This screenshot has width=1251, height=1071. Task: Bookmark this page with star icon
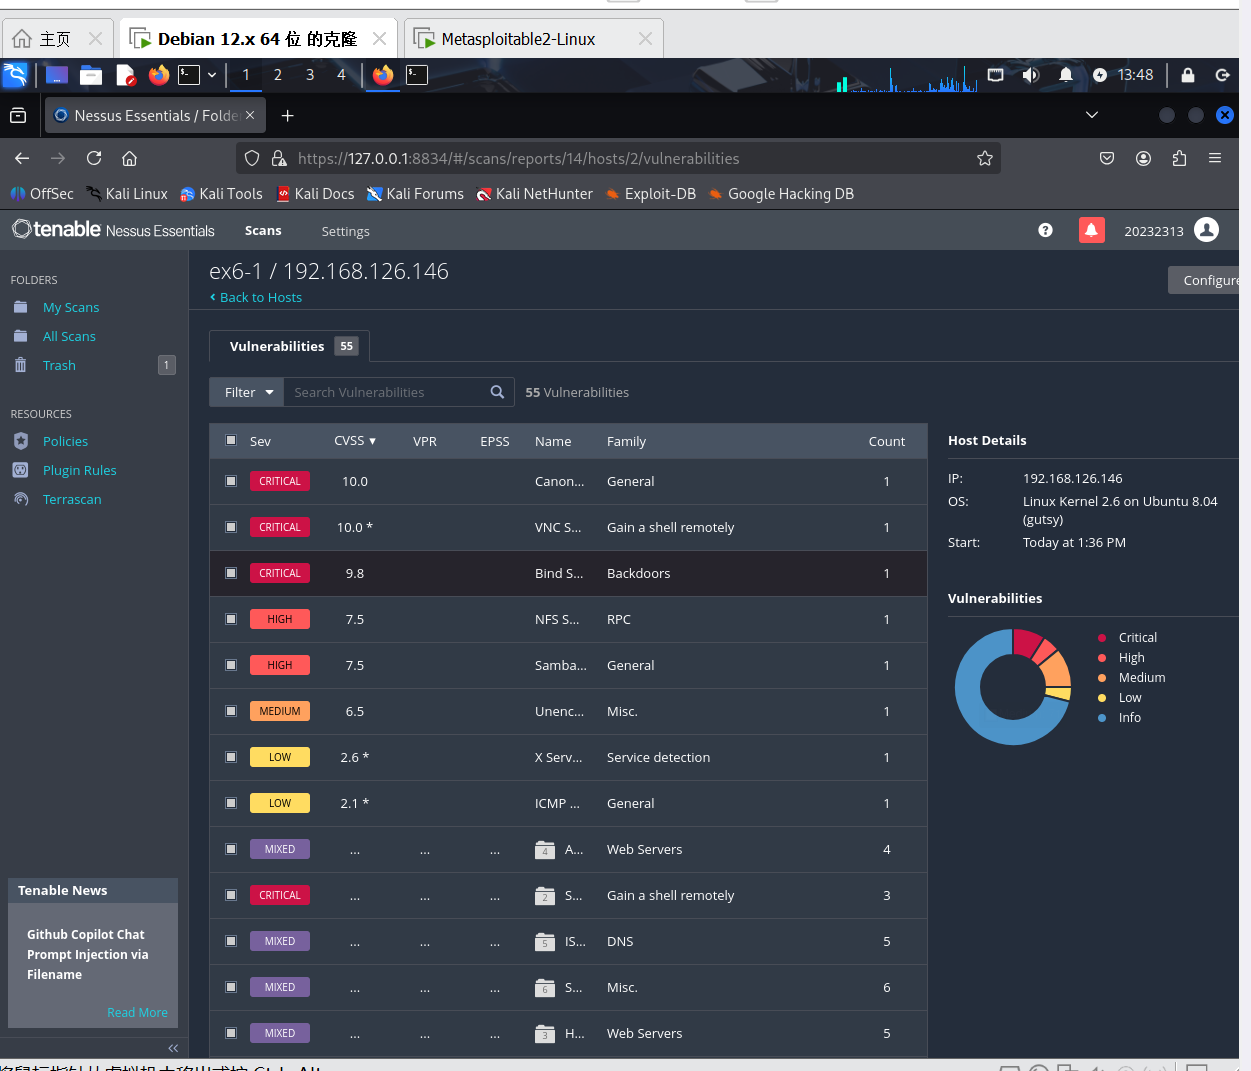[x=985, y=158]
